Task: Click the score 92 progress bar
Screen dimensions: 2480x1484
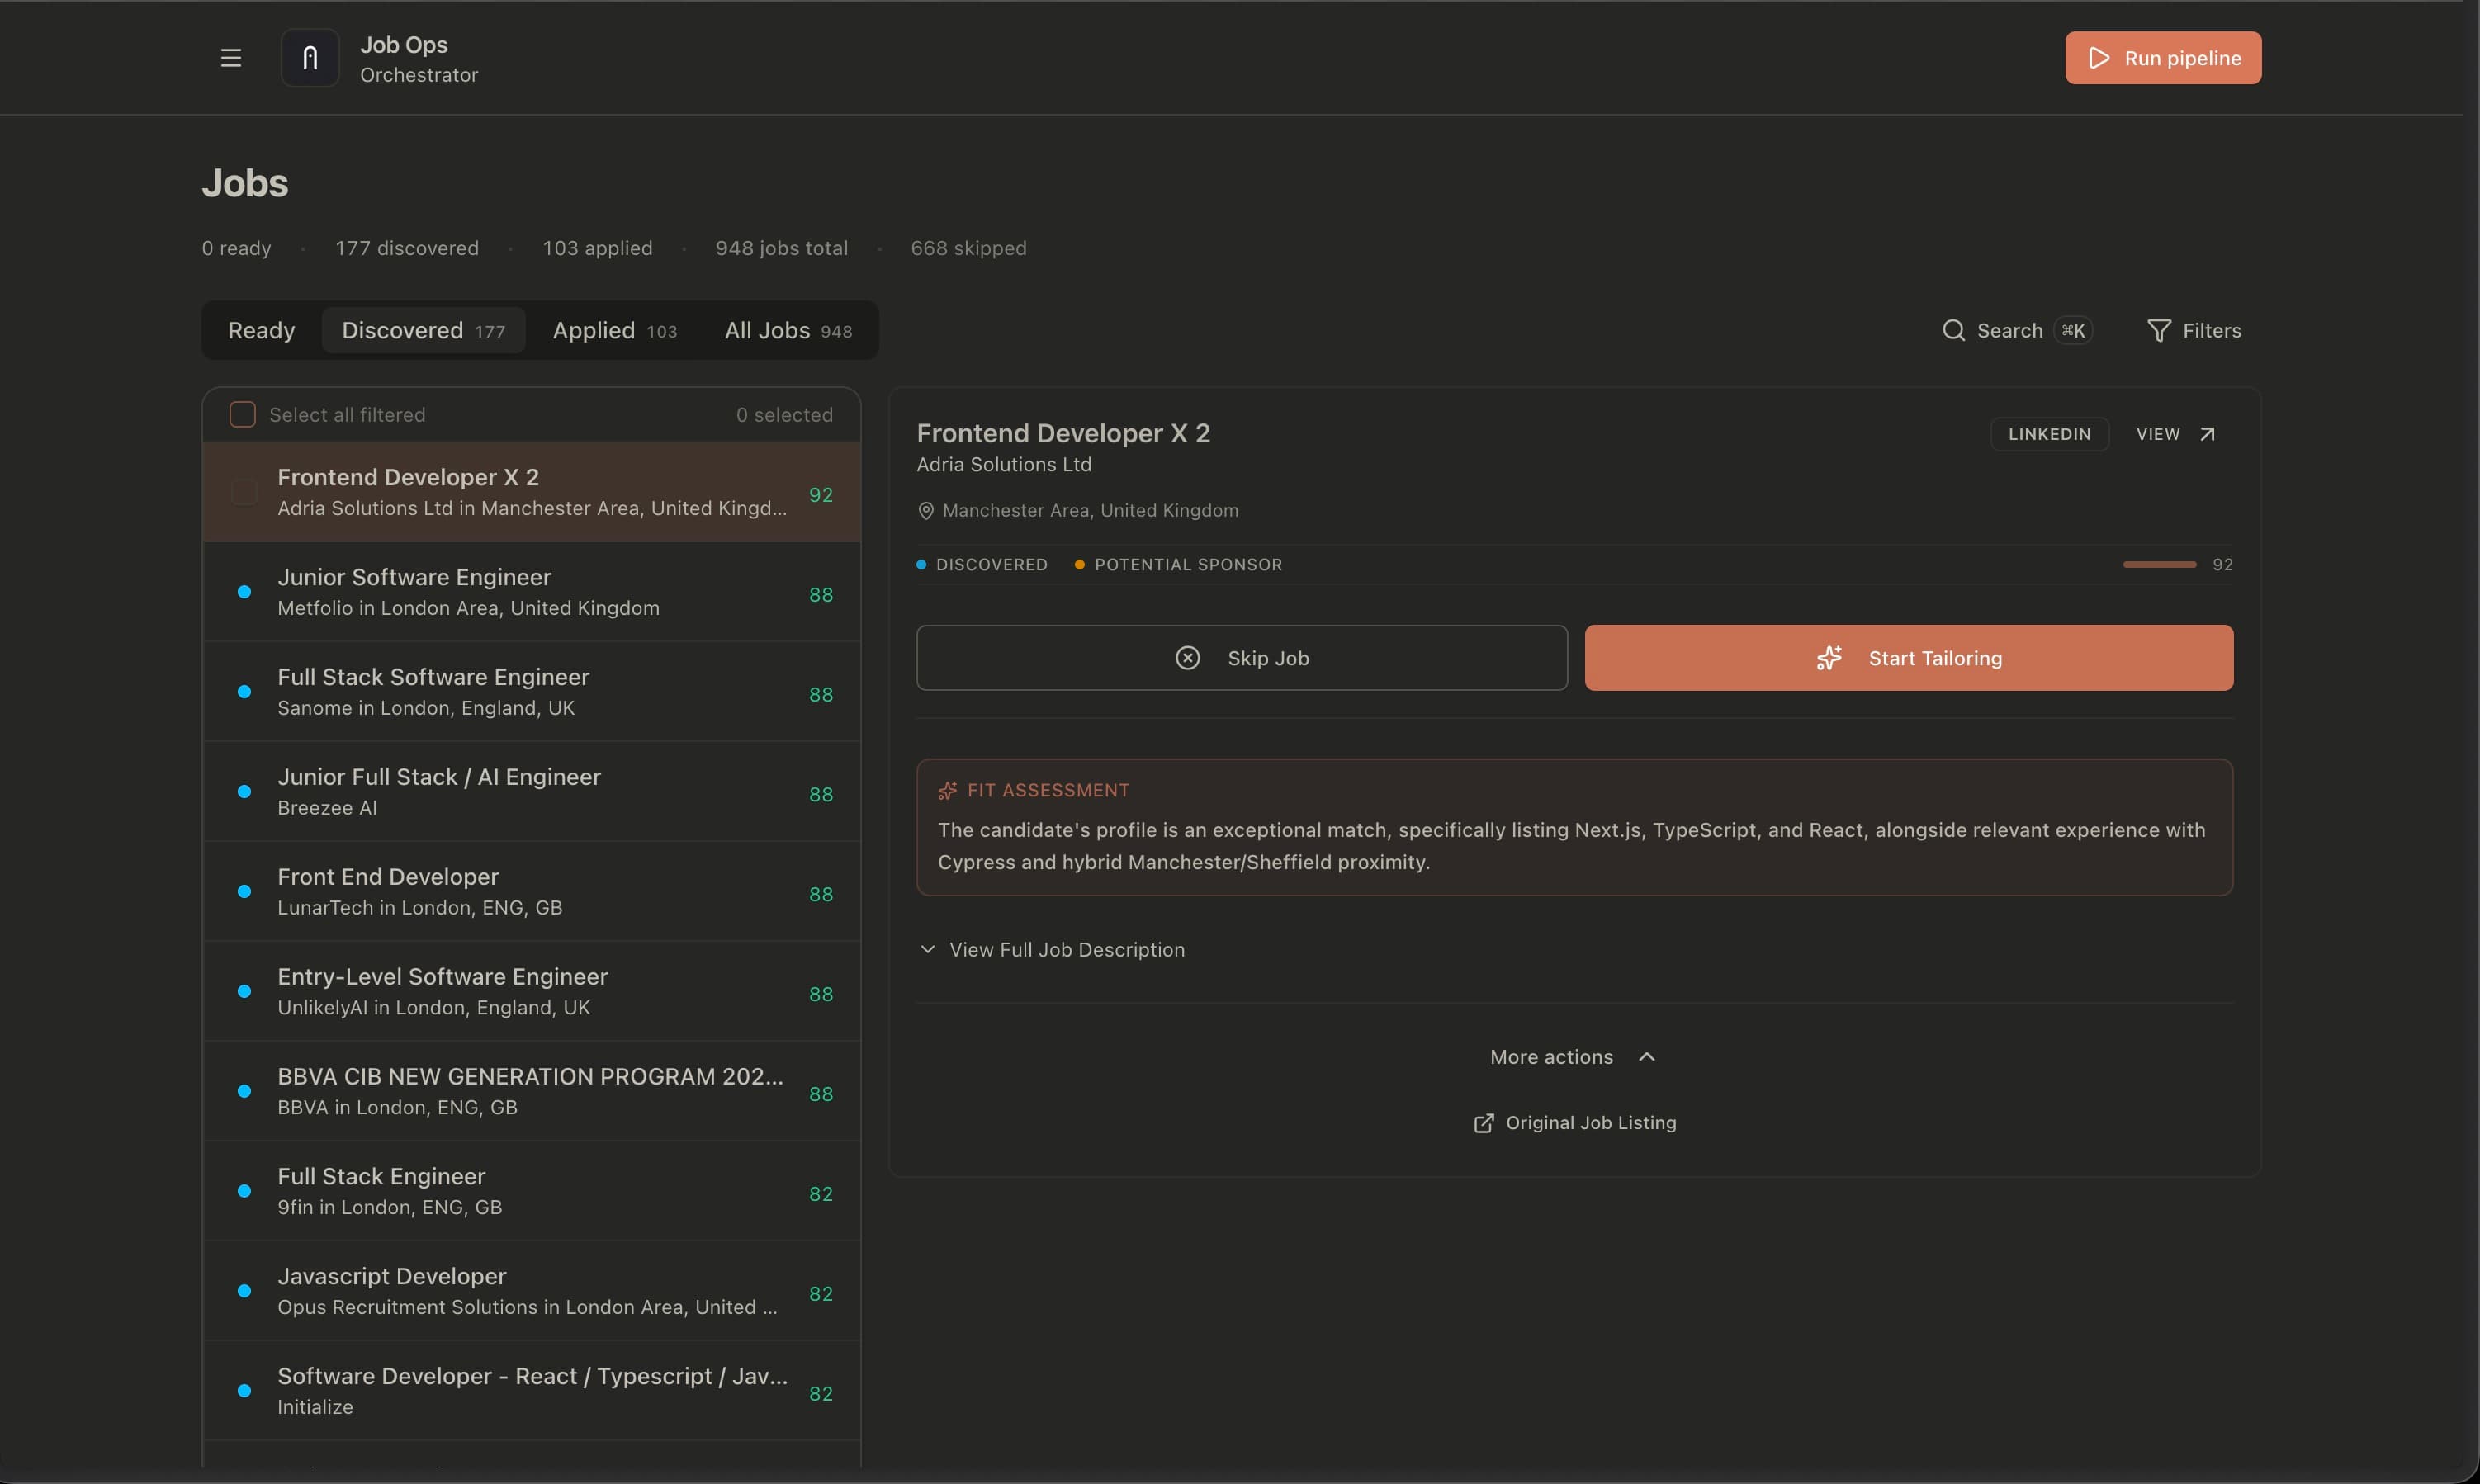Action: (2159, 565)
